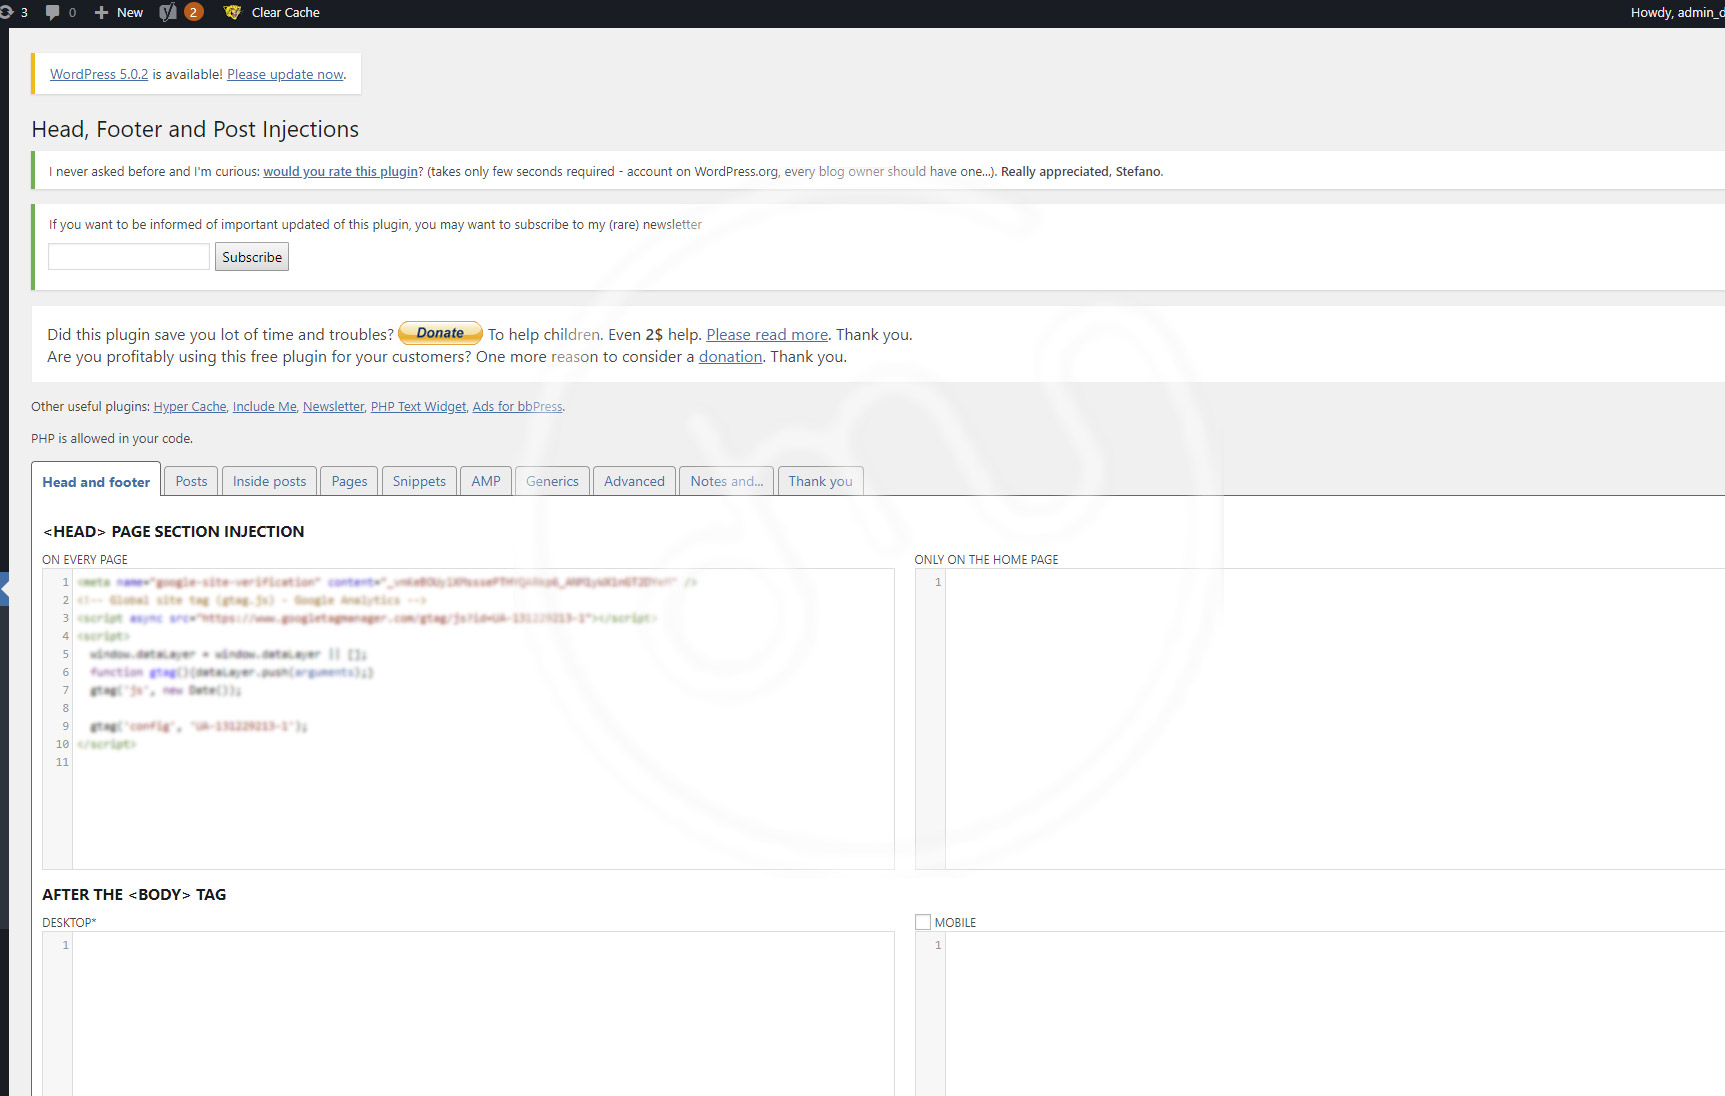Click the PHP is allowed in your code text
The height and width of the screenshot is (1096, 1725).
pos(112,438)
